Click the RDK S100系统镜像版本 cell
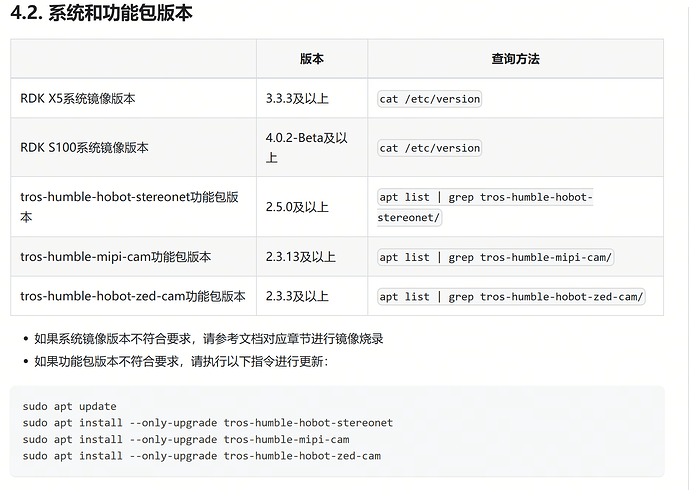The height and width of the screenshot is (490, 690). pos(133,147)
